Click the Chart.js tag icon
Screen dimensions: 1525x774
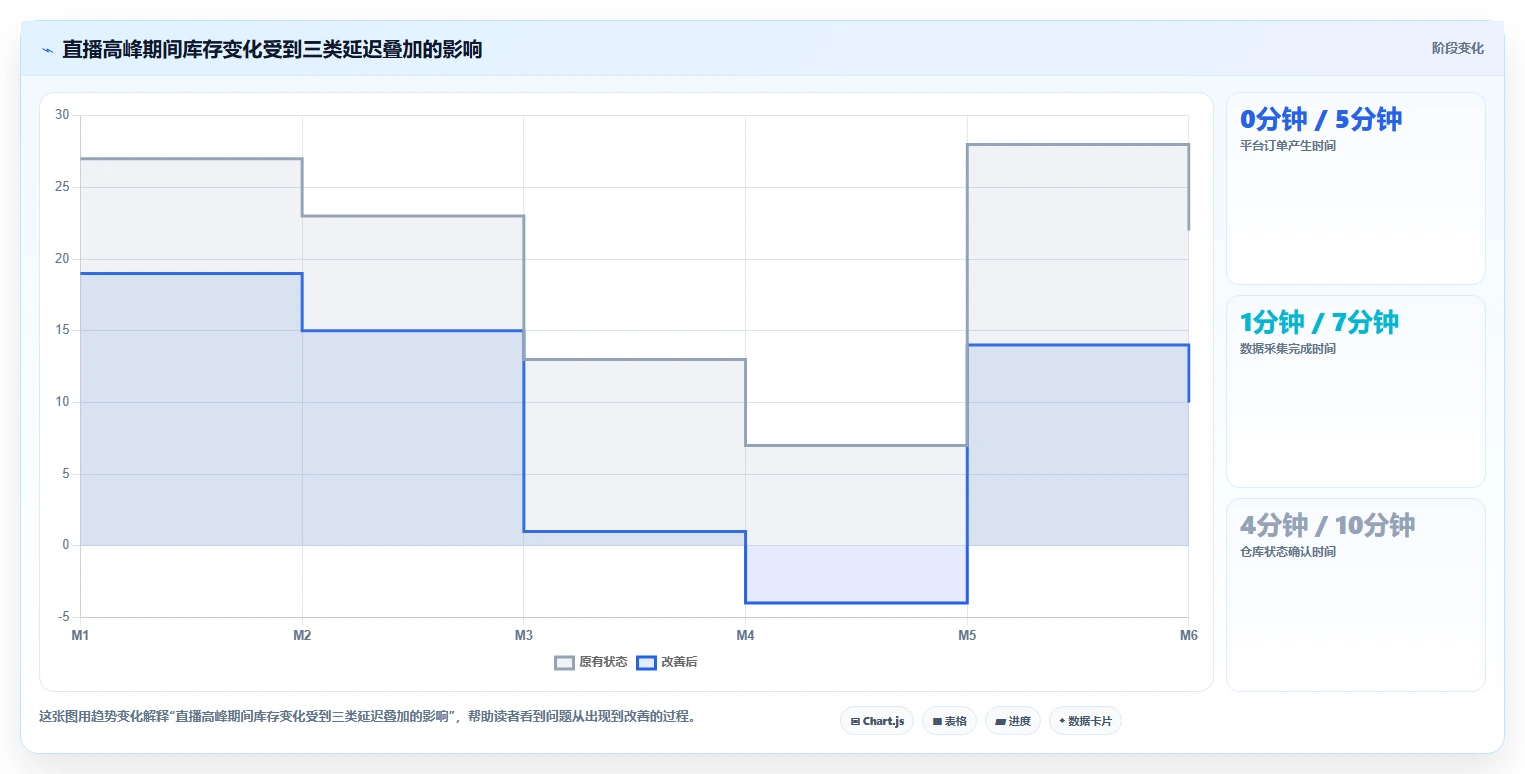[x=855, y=721]
